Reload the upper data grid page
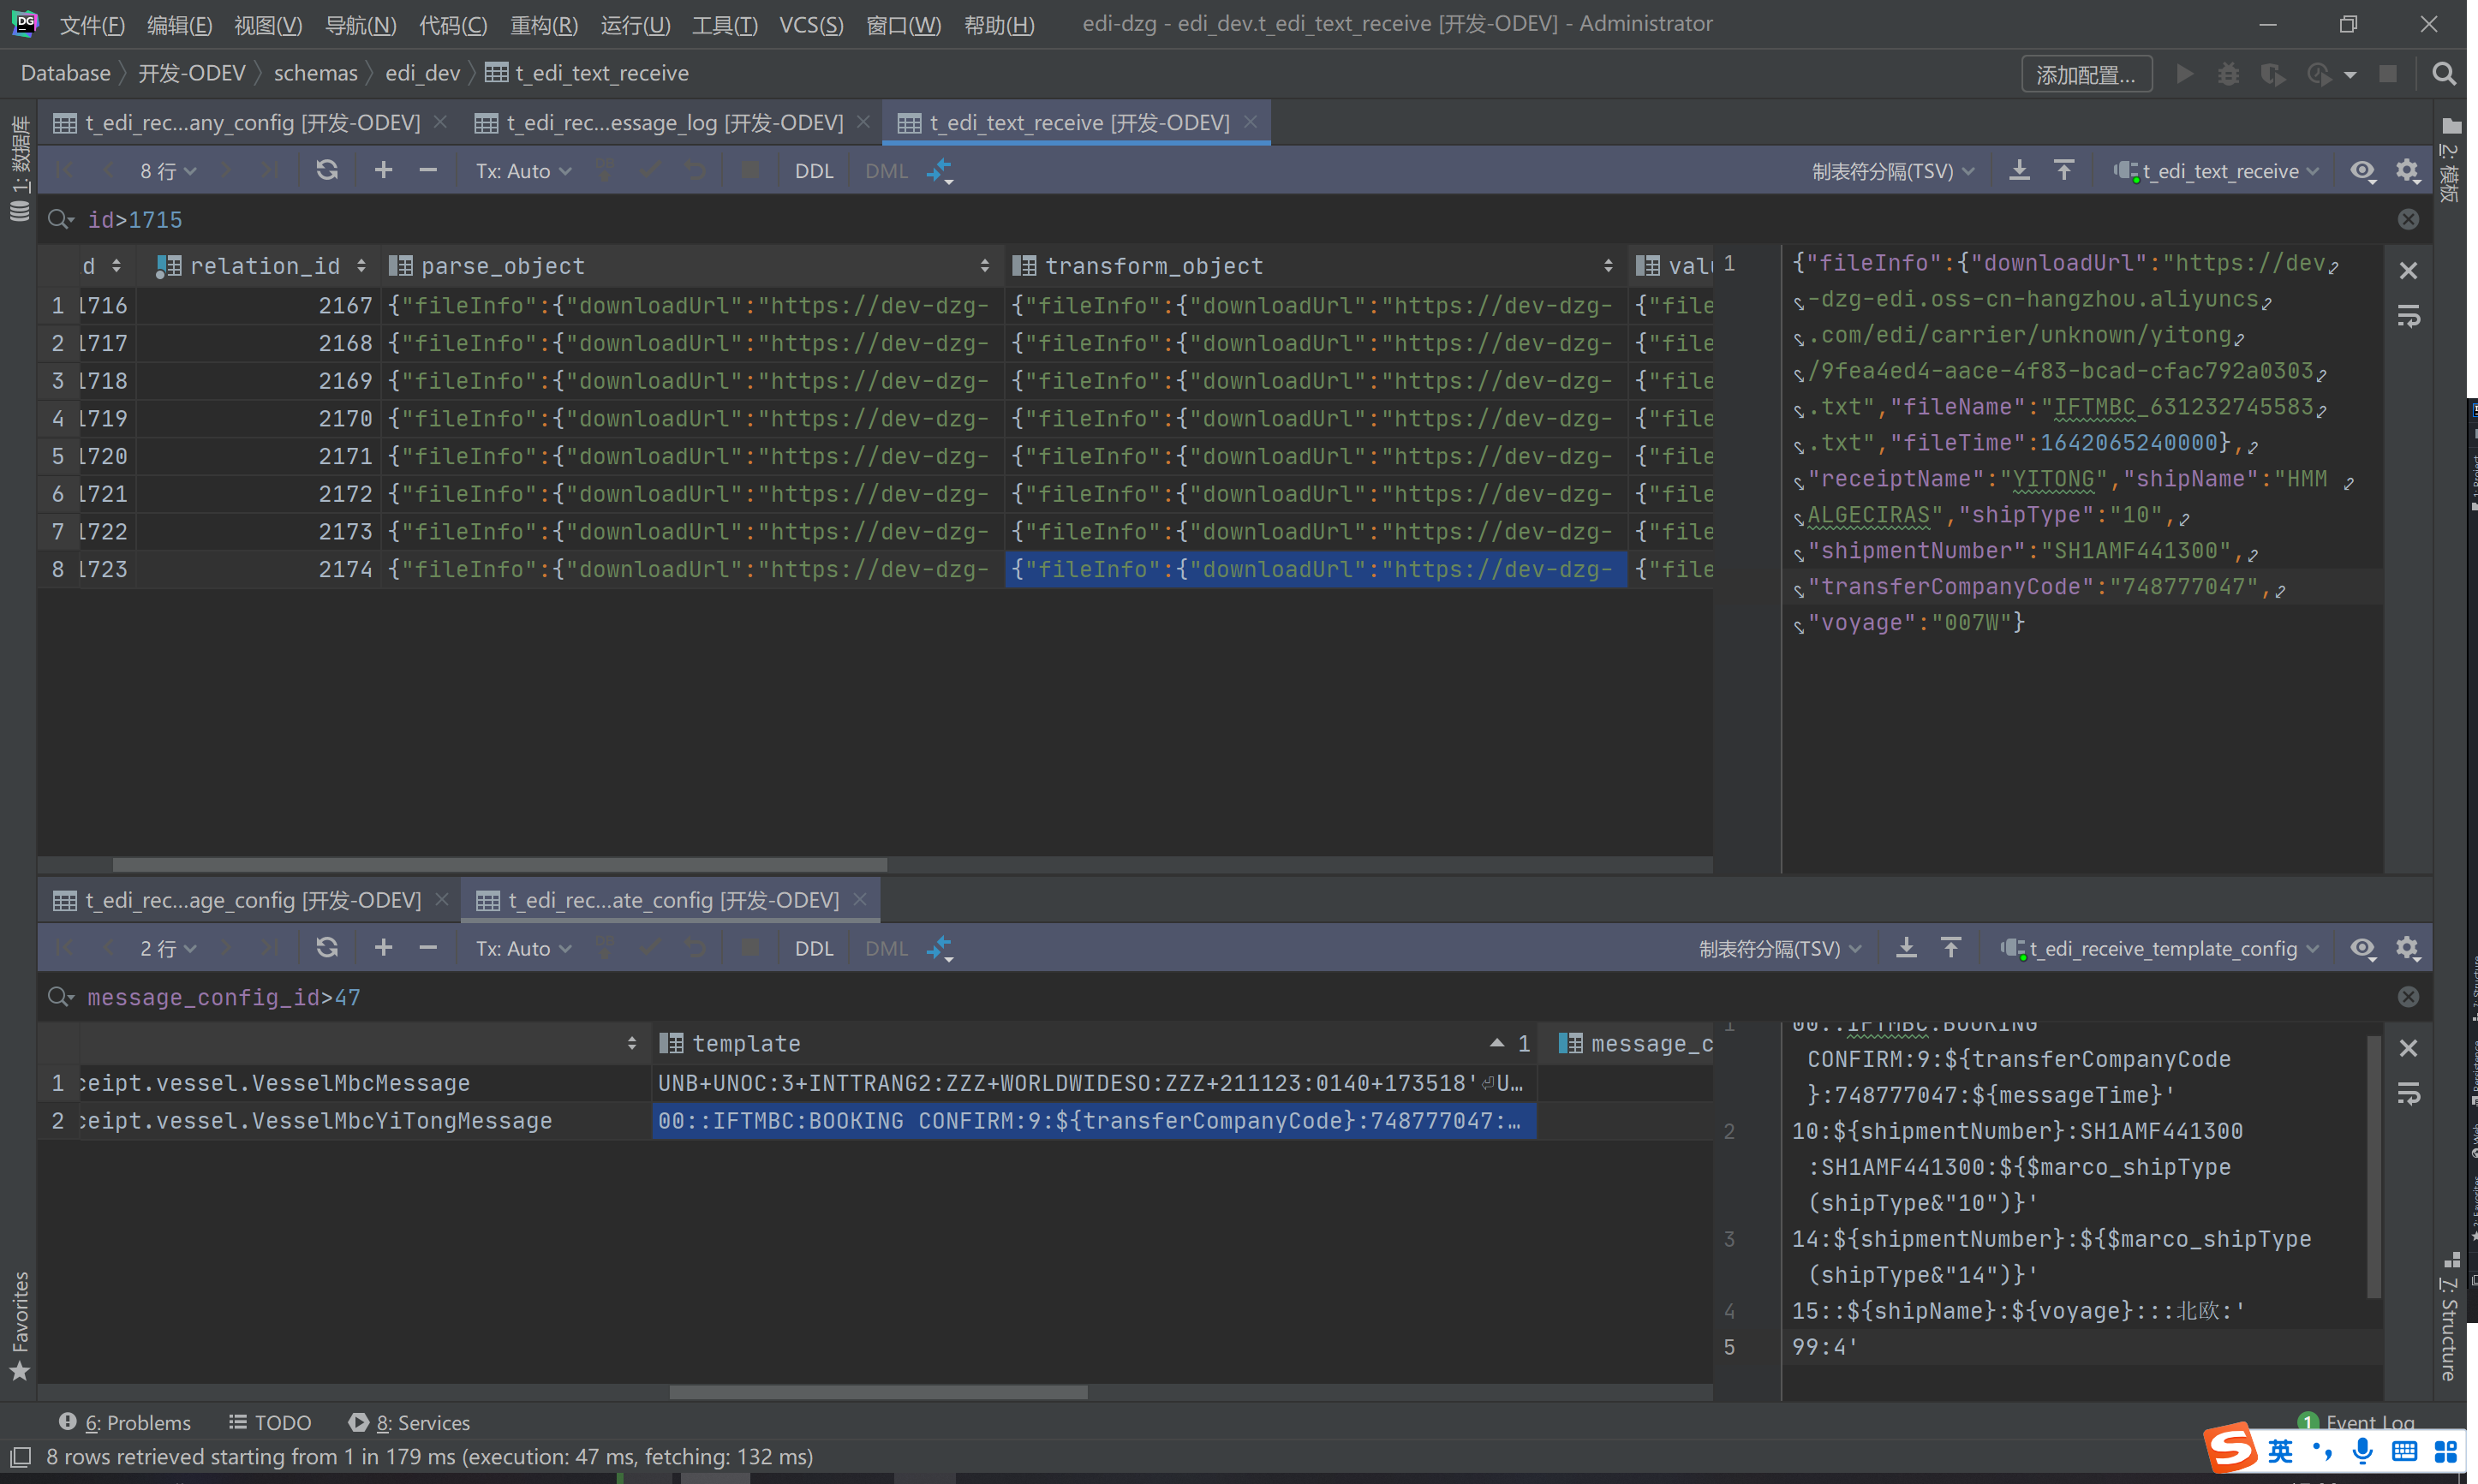 (326, 171)
